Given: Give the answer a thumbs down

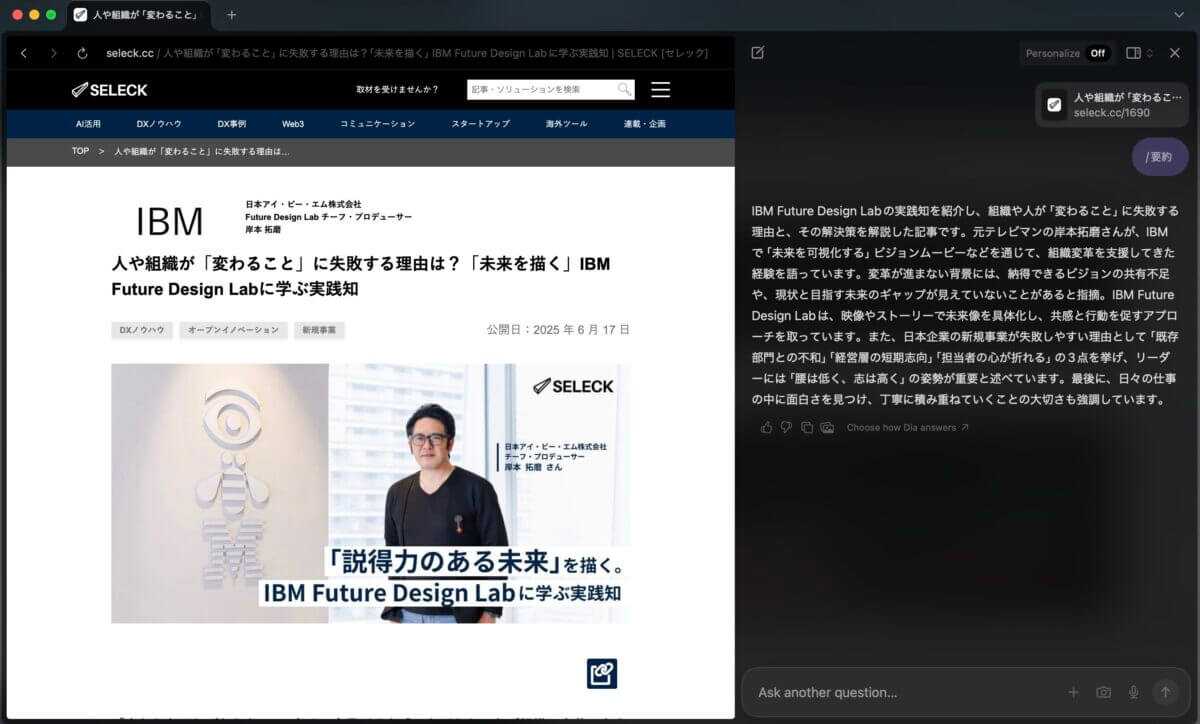Looking at the screenshot, I should click(786, 428).
